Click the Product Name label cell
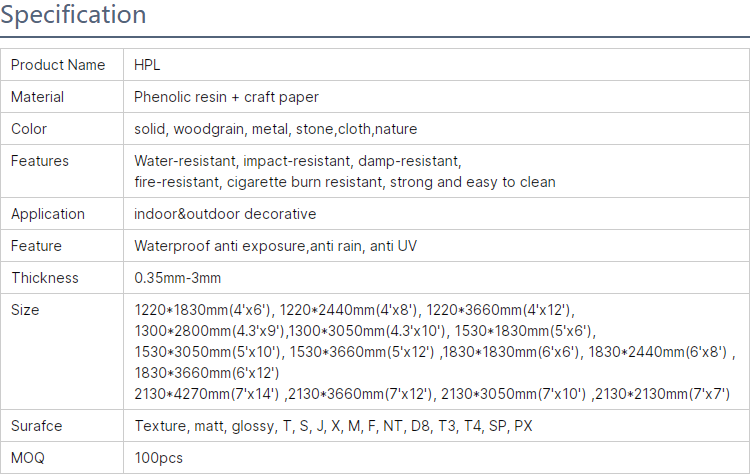This screenshot has height=474, width=752. click(x=58, y=65)
